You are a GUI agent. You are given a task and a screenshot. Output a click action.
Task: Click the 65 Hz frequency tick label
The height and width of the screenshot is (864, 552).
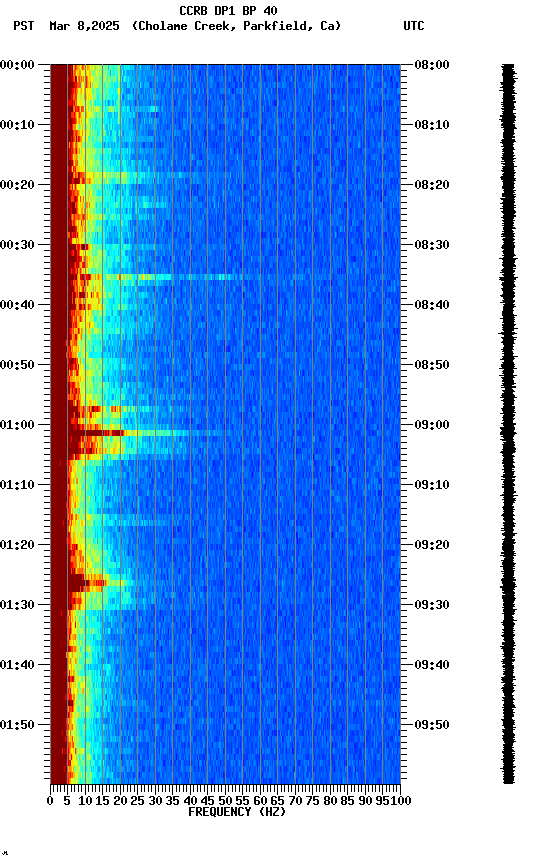coord(277,801)
